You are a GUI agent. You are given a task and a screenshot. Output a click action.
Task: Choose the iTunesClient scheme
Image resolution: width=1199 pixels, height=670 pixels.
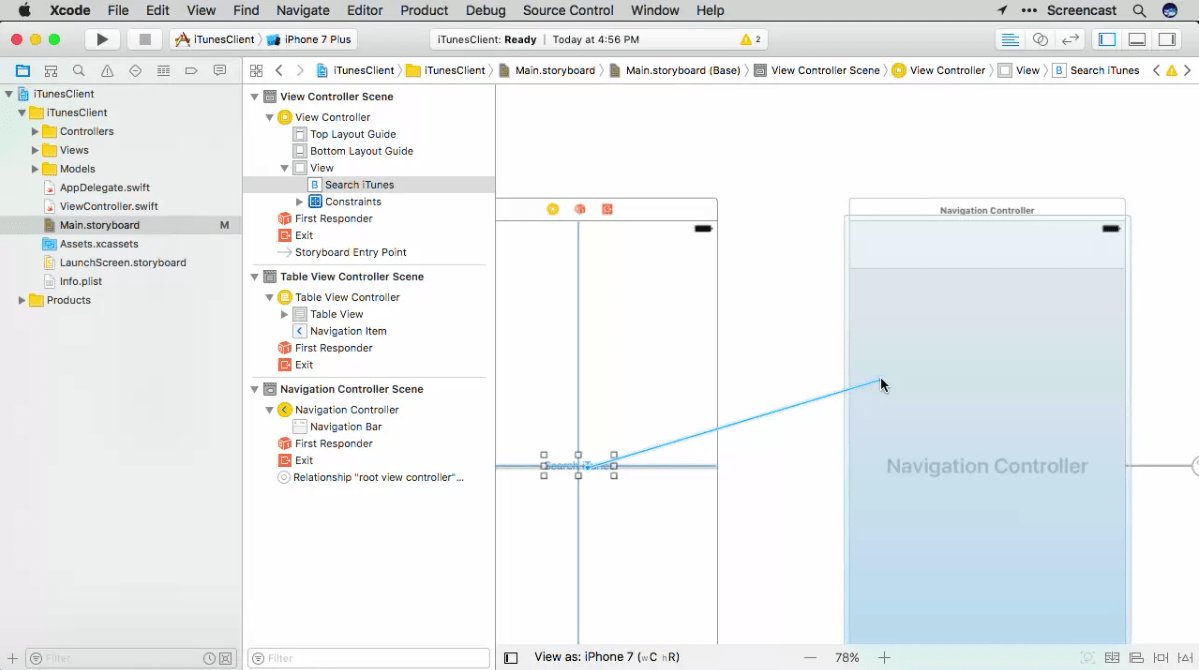tap(216, 39)
